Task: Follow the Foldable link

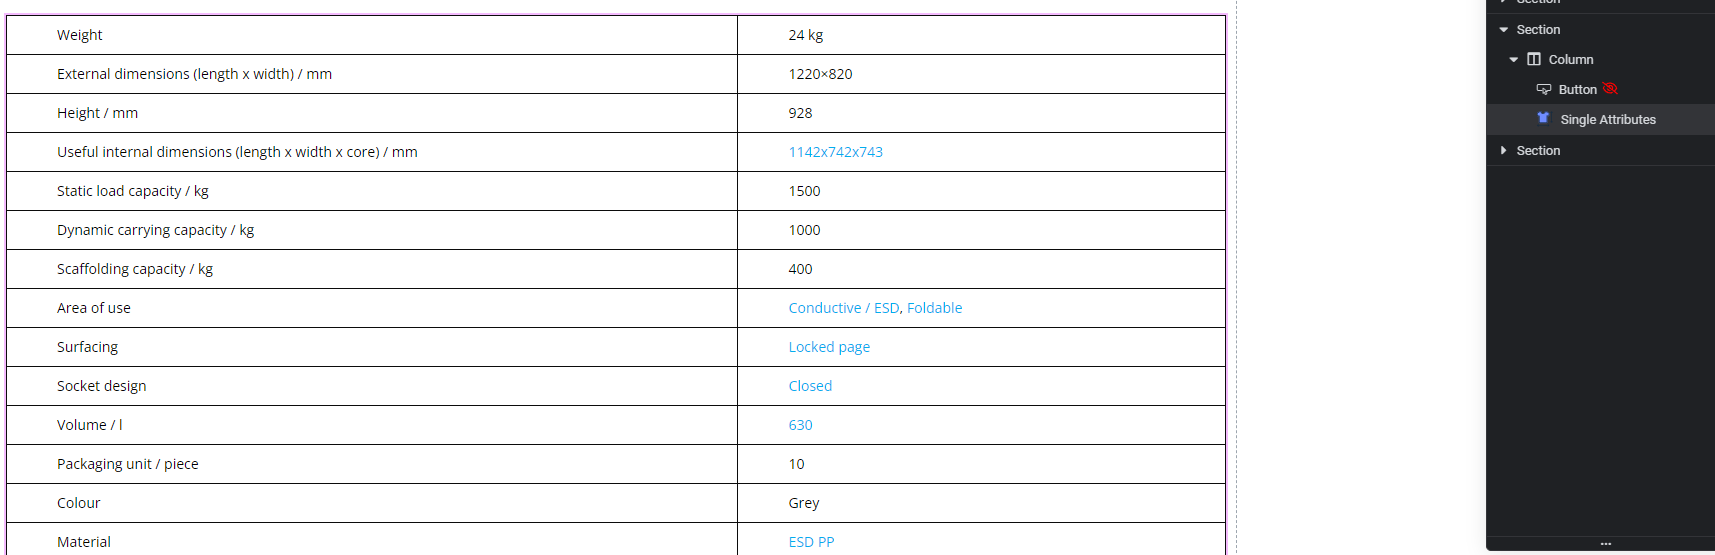Action: click(x=934, y=308)
